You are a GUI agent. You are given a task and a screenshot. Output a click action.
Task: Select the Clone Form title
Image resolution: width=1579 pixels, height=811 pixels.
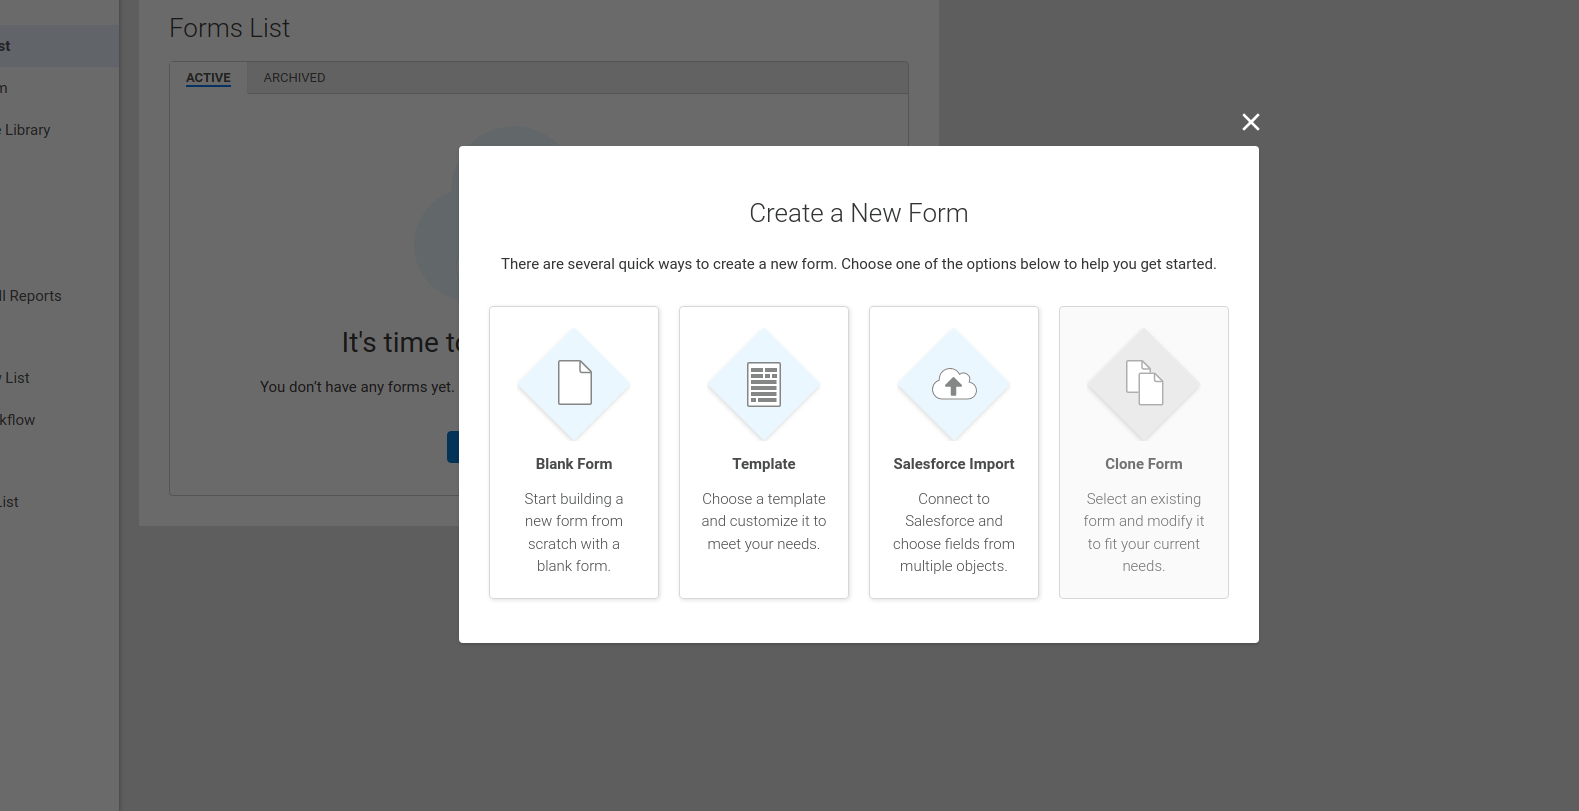tap(1144, 464)
